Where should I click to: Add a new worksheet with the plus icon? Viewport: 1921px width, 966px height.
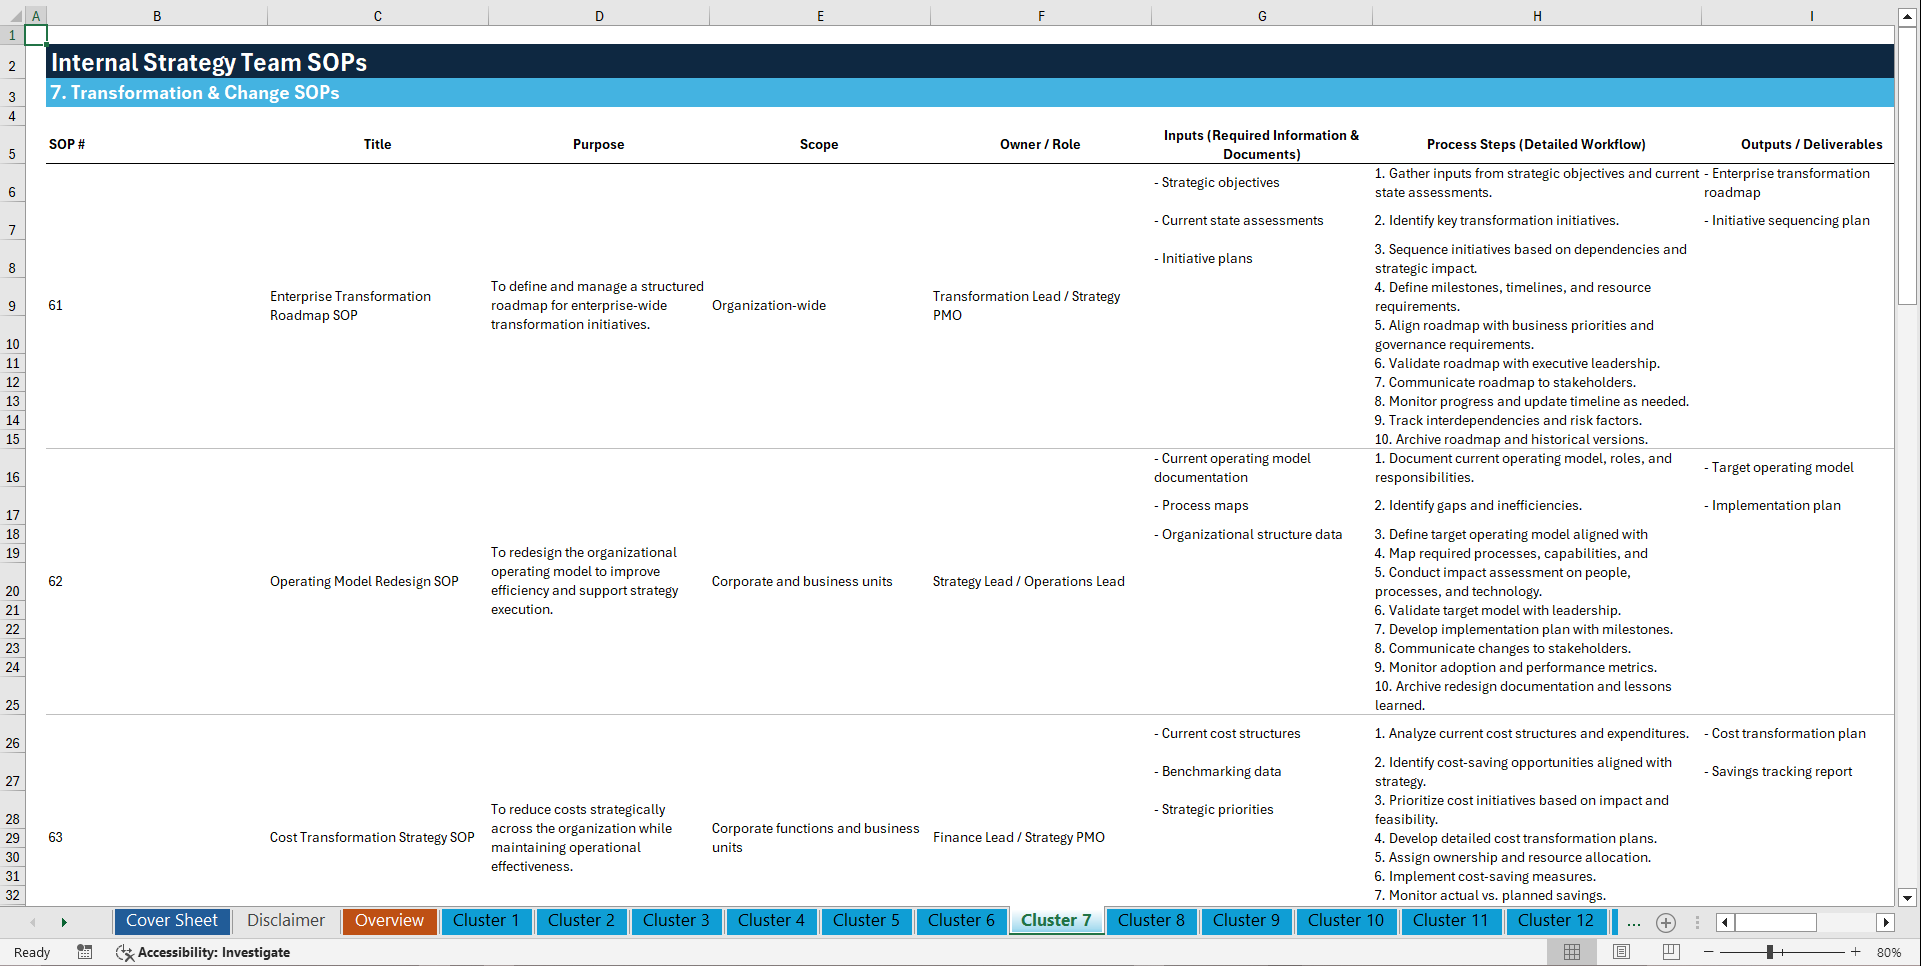[1666, 923]
